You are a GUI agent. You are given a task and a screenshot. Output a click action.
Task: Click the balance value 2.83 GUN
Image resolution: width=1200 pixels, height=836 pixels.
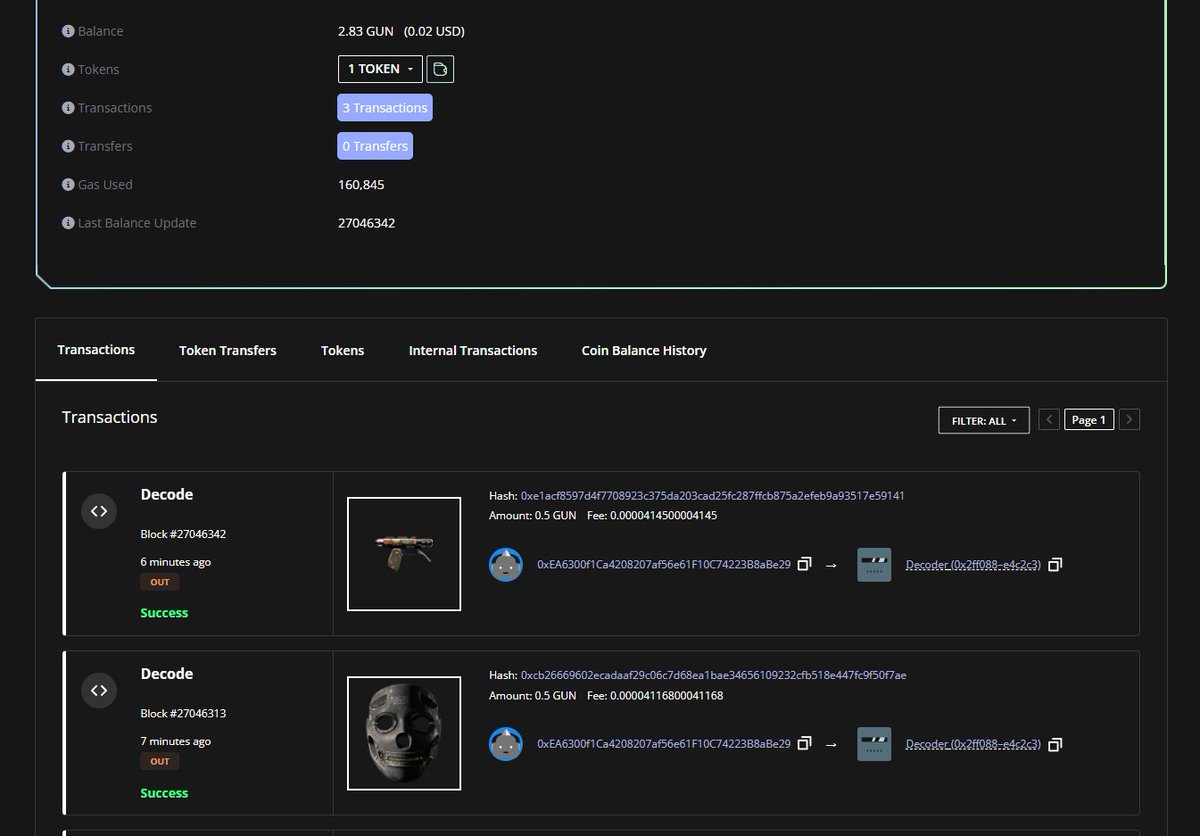pos(366,31)
